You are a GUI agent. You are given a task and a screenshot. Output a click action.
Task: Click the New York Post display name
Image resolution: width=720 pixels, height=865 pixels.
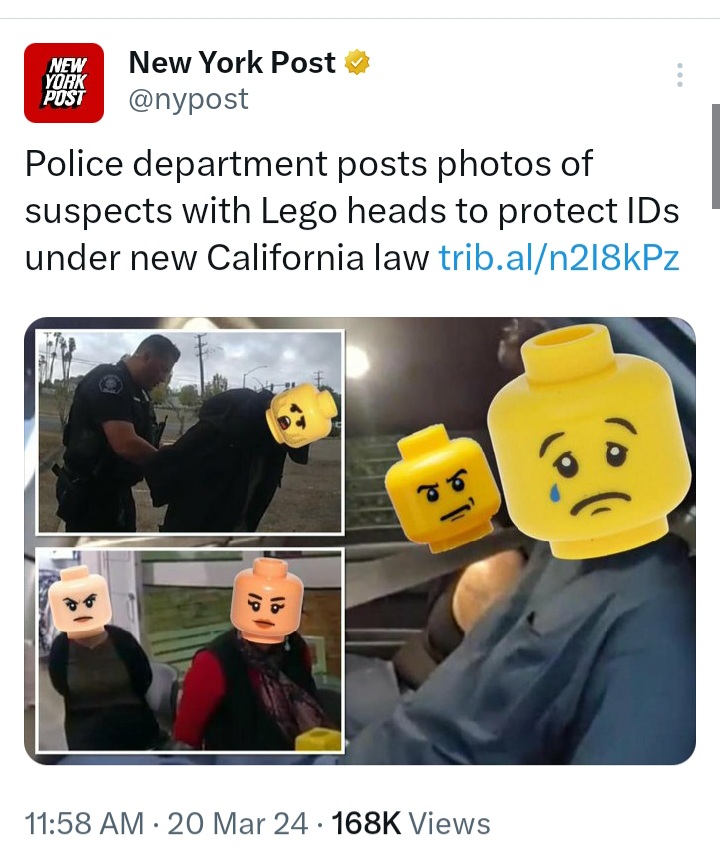[232, 62]
